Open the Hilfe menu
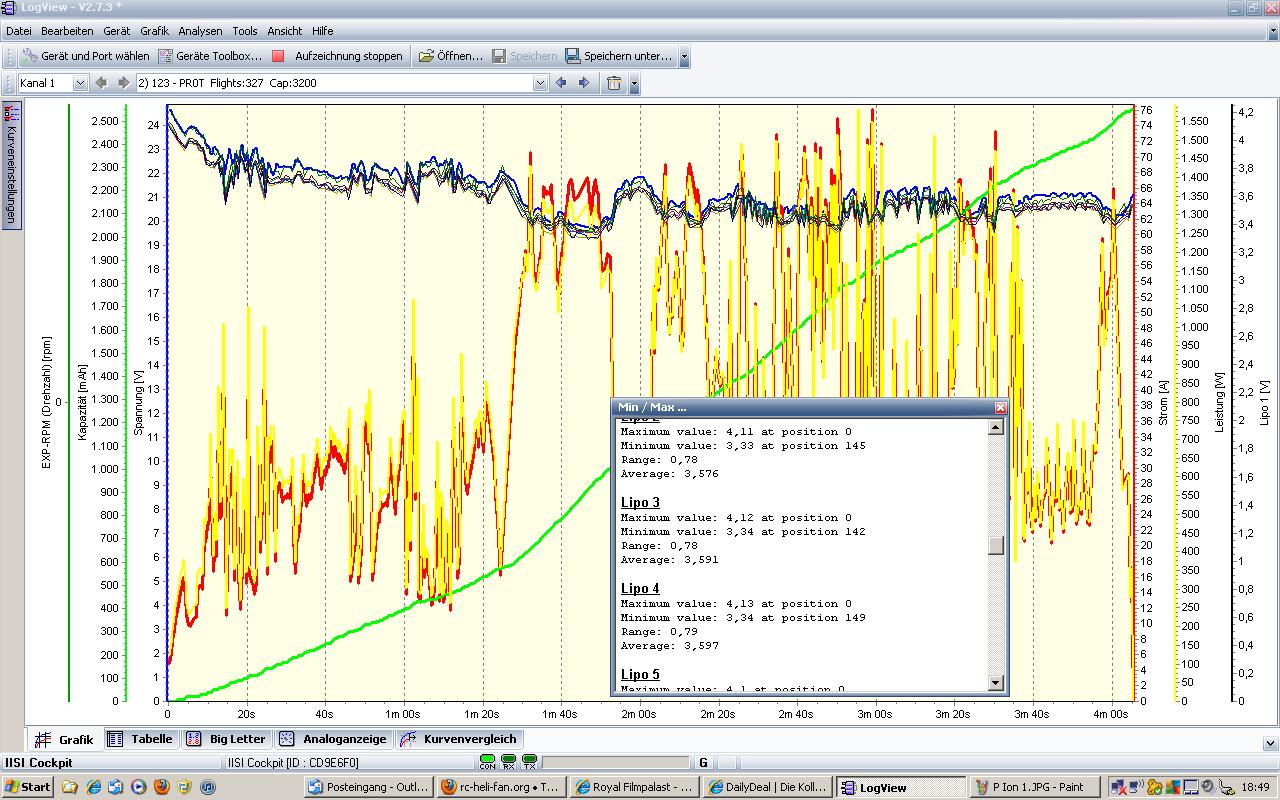Image resolution: width=1280 pixels, height=800 pixels. (322, 31)
